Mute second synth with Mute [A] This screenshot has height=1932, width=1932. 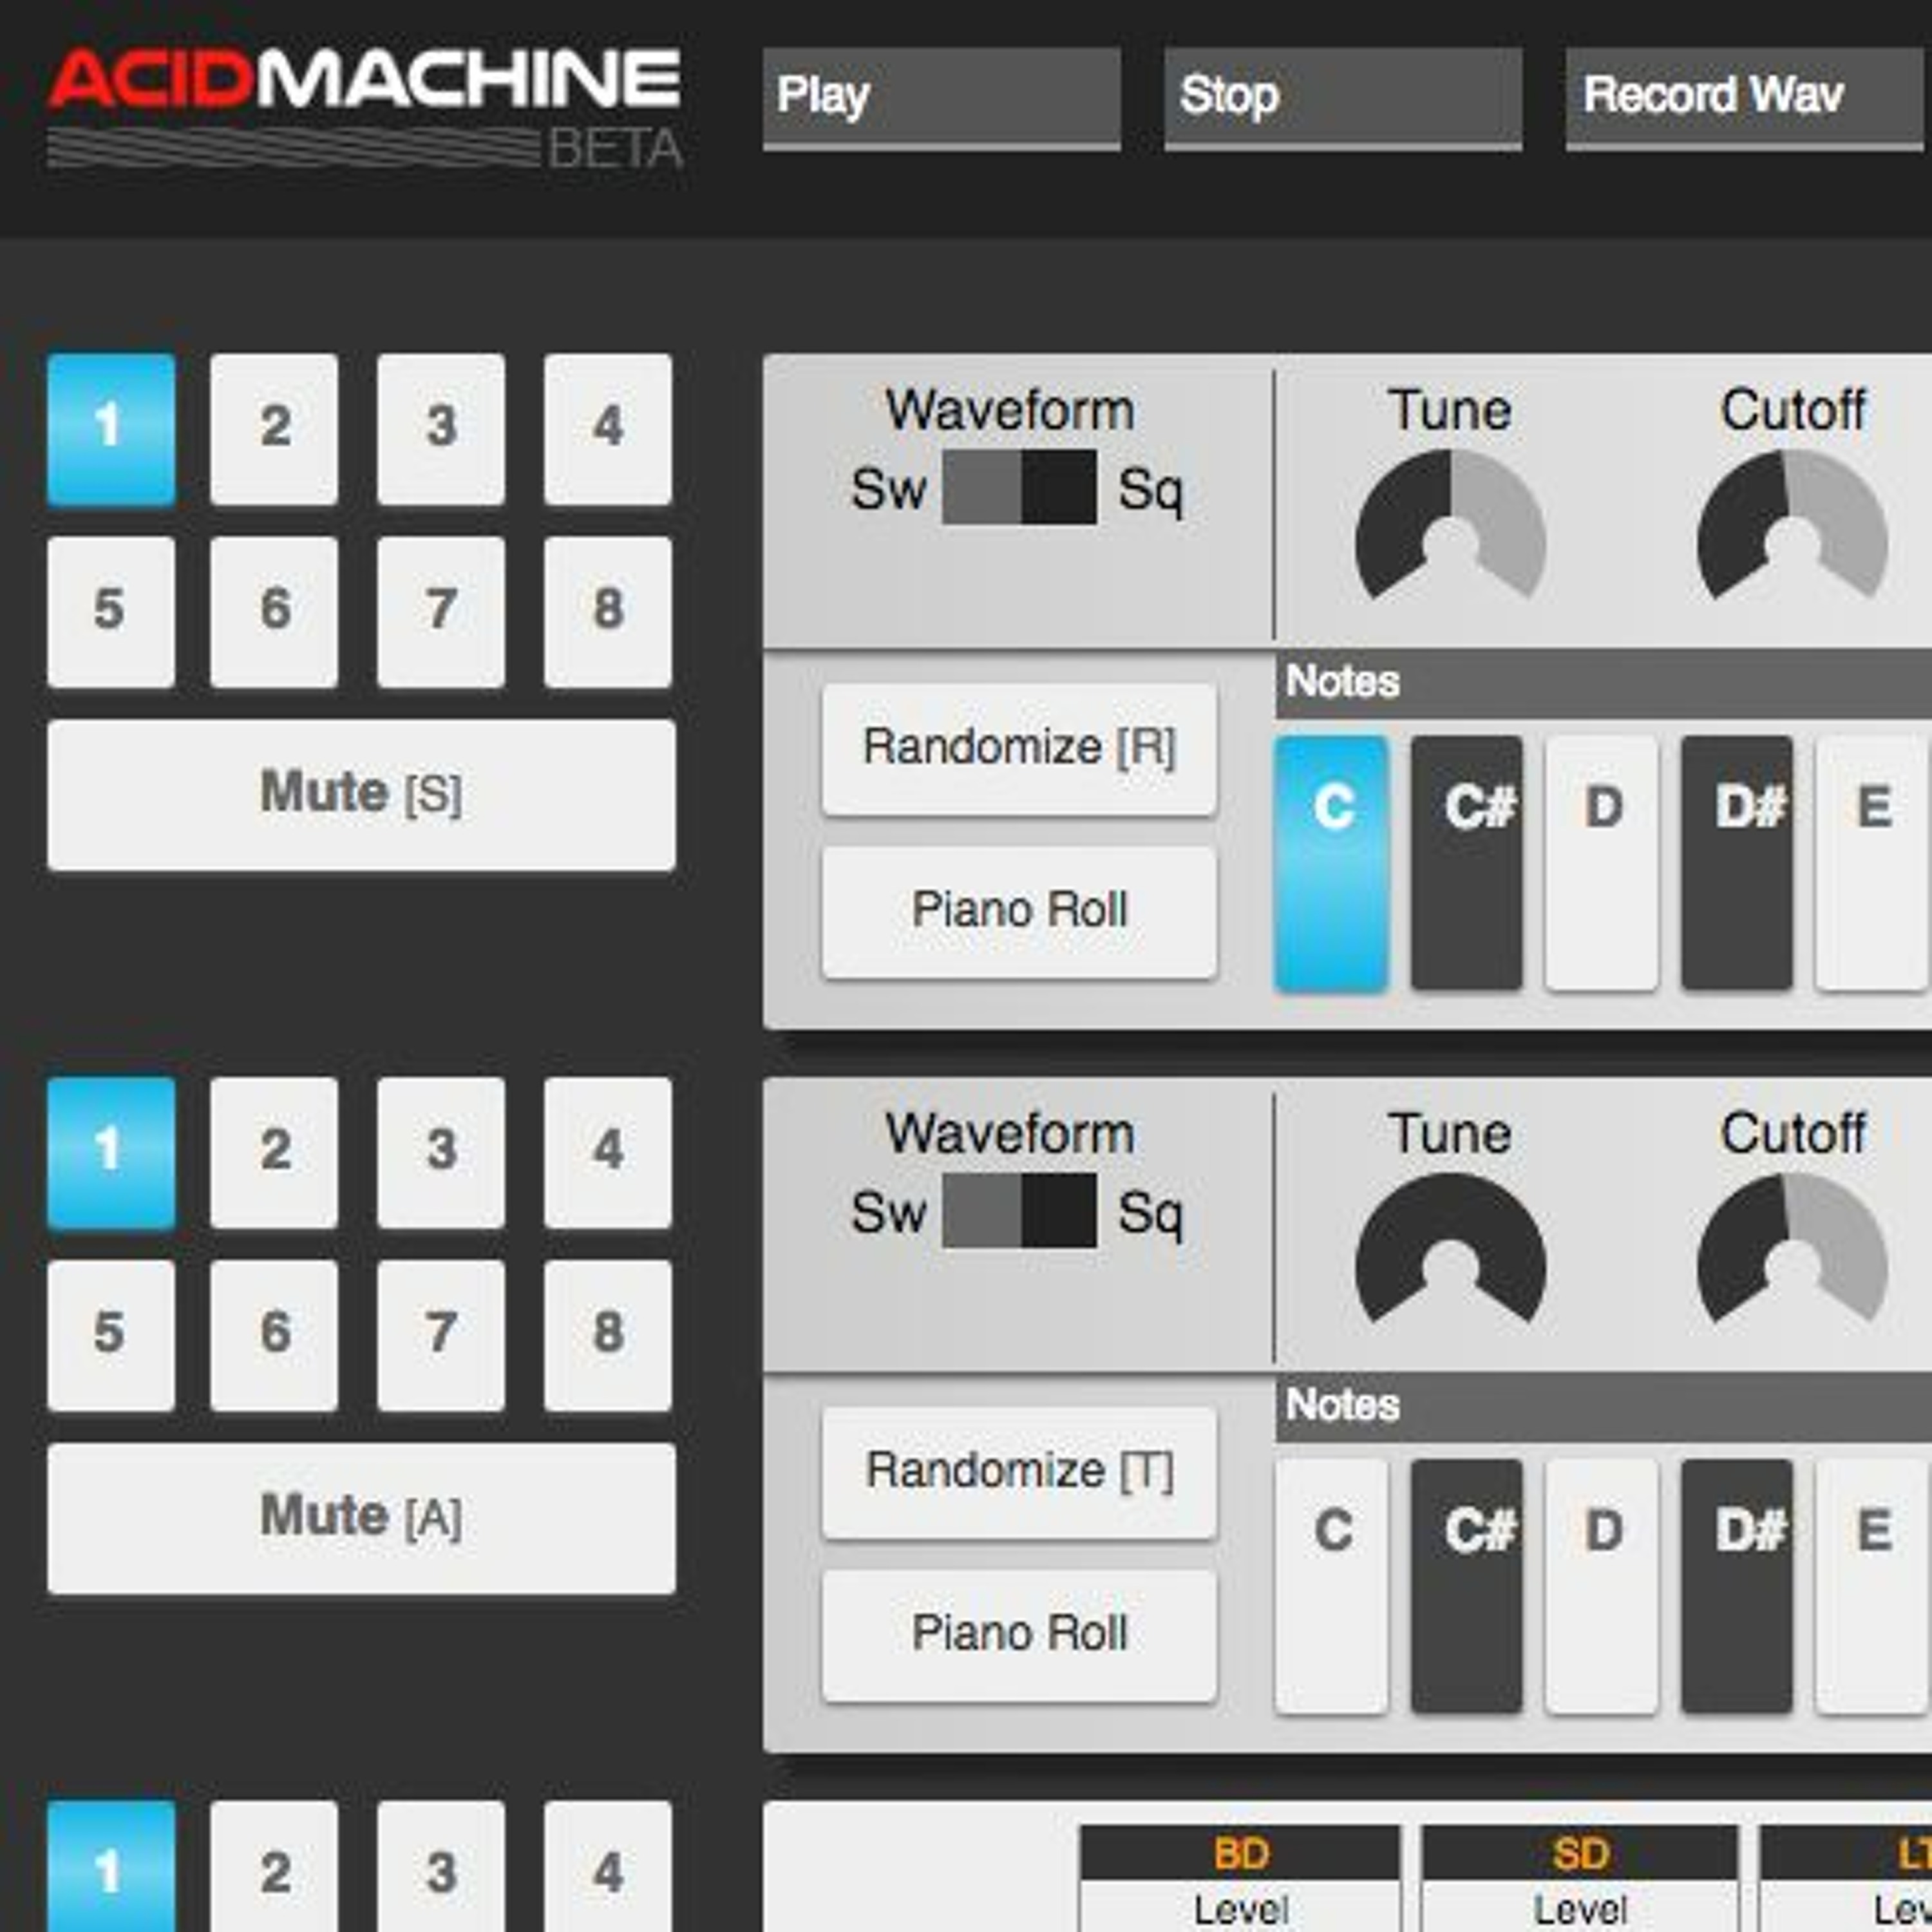(x=361, y=1518)
